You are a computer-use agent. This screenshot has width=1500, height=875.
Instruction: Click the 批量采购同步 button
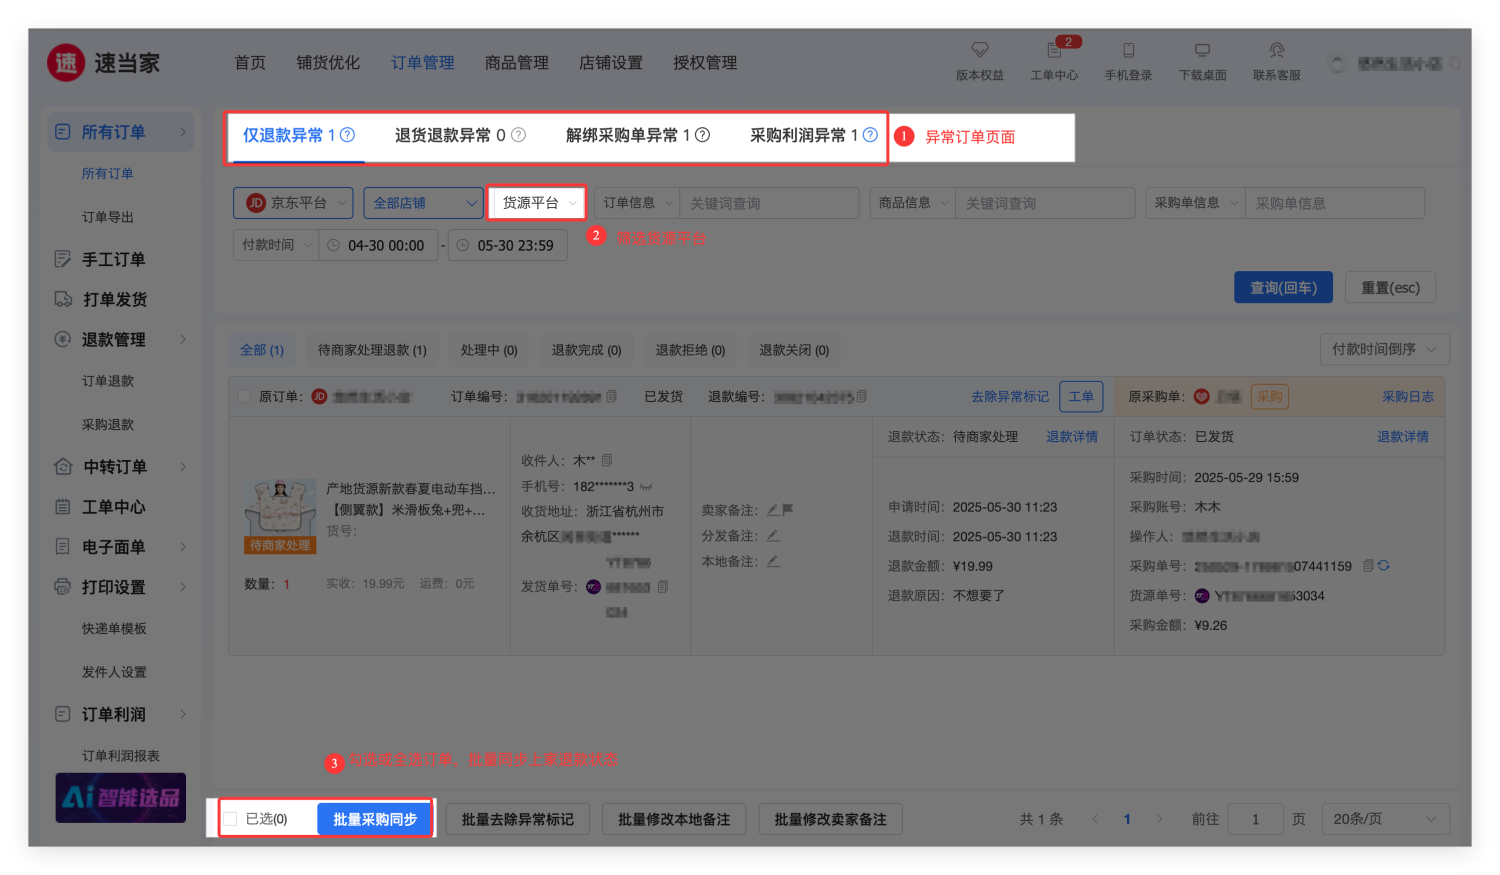pos(375,819)
